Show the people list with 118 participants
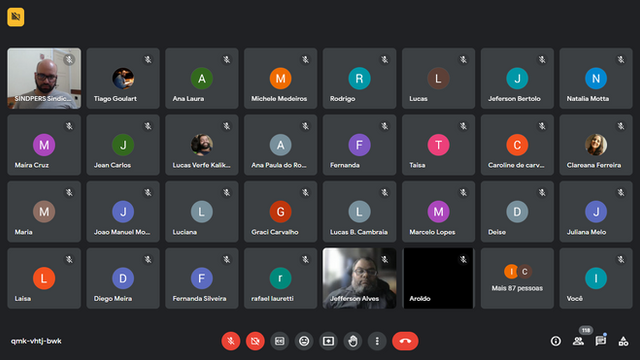The height and width of the screenshot is (360, 640). click(x=578, y=341)
